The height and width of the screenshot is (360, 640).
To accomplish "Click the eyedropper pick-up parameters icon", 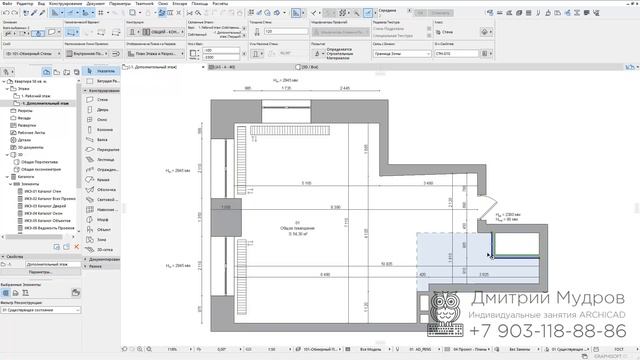I will point(34,13).
